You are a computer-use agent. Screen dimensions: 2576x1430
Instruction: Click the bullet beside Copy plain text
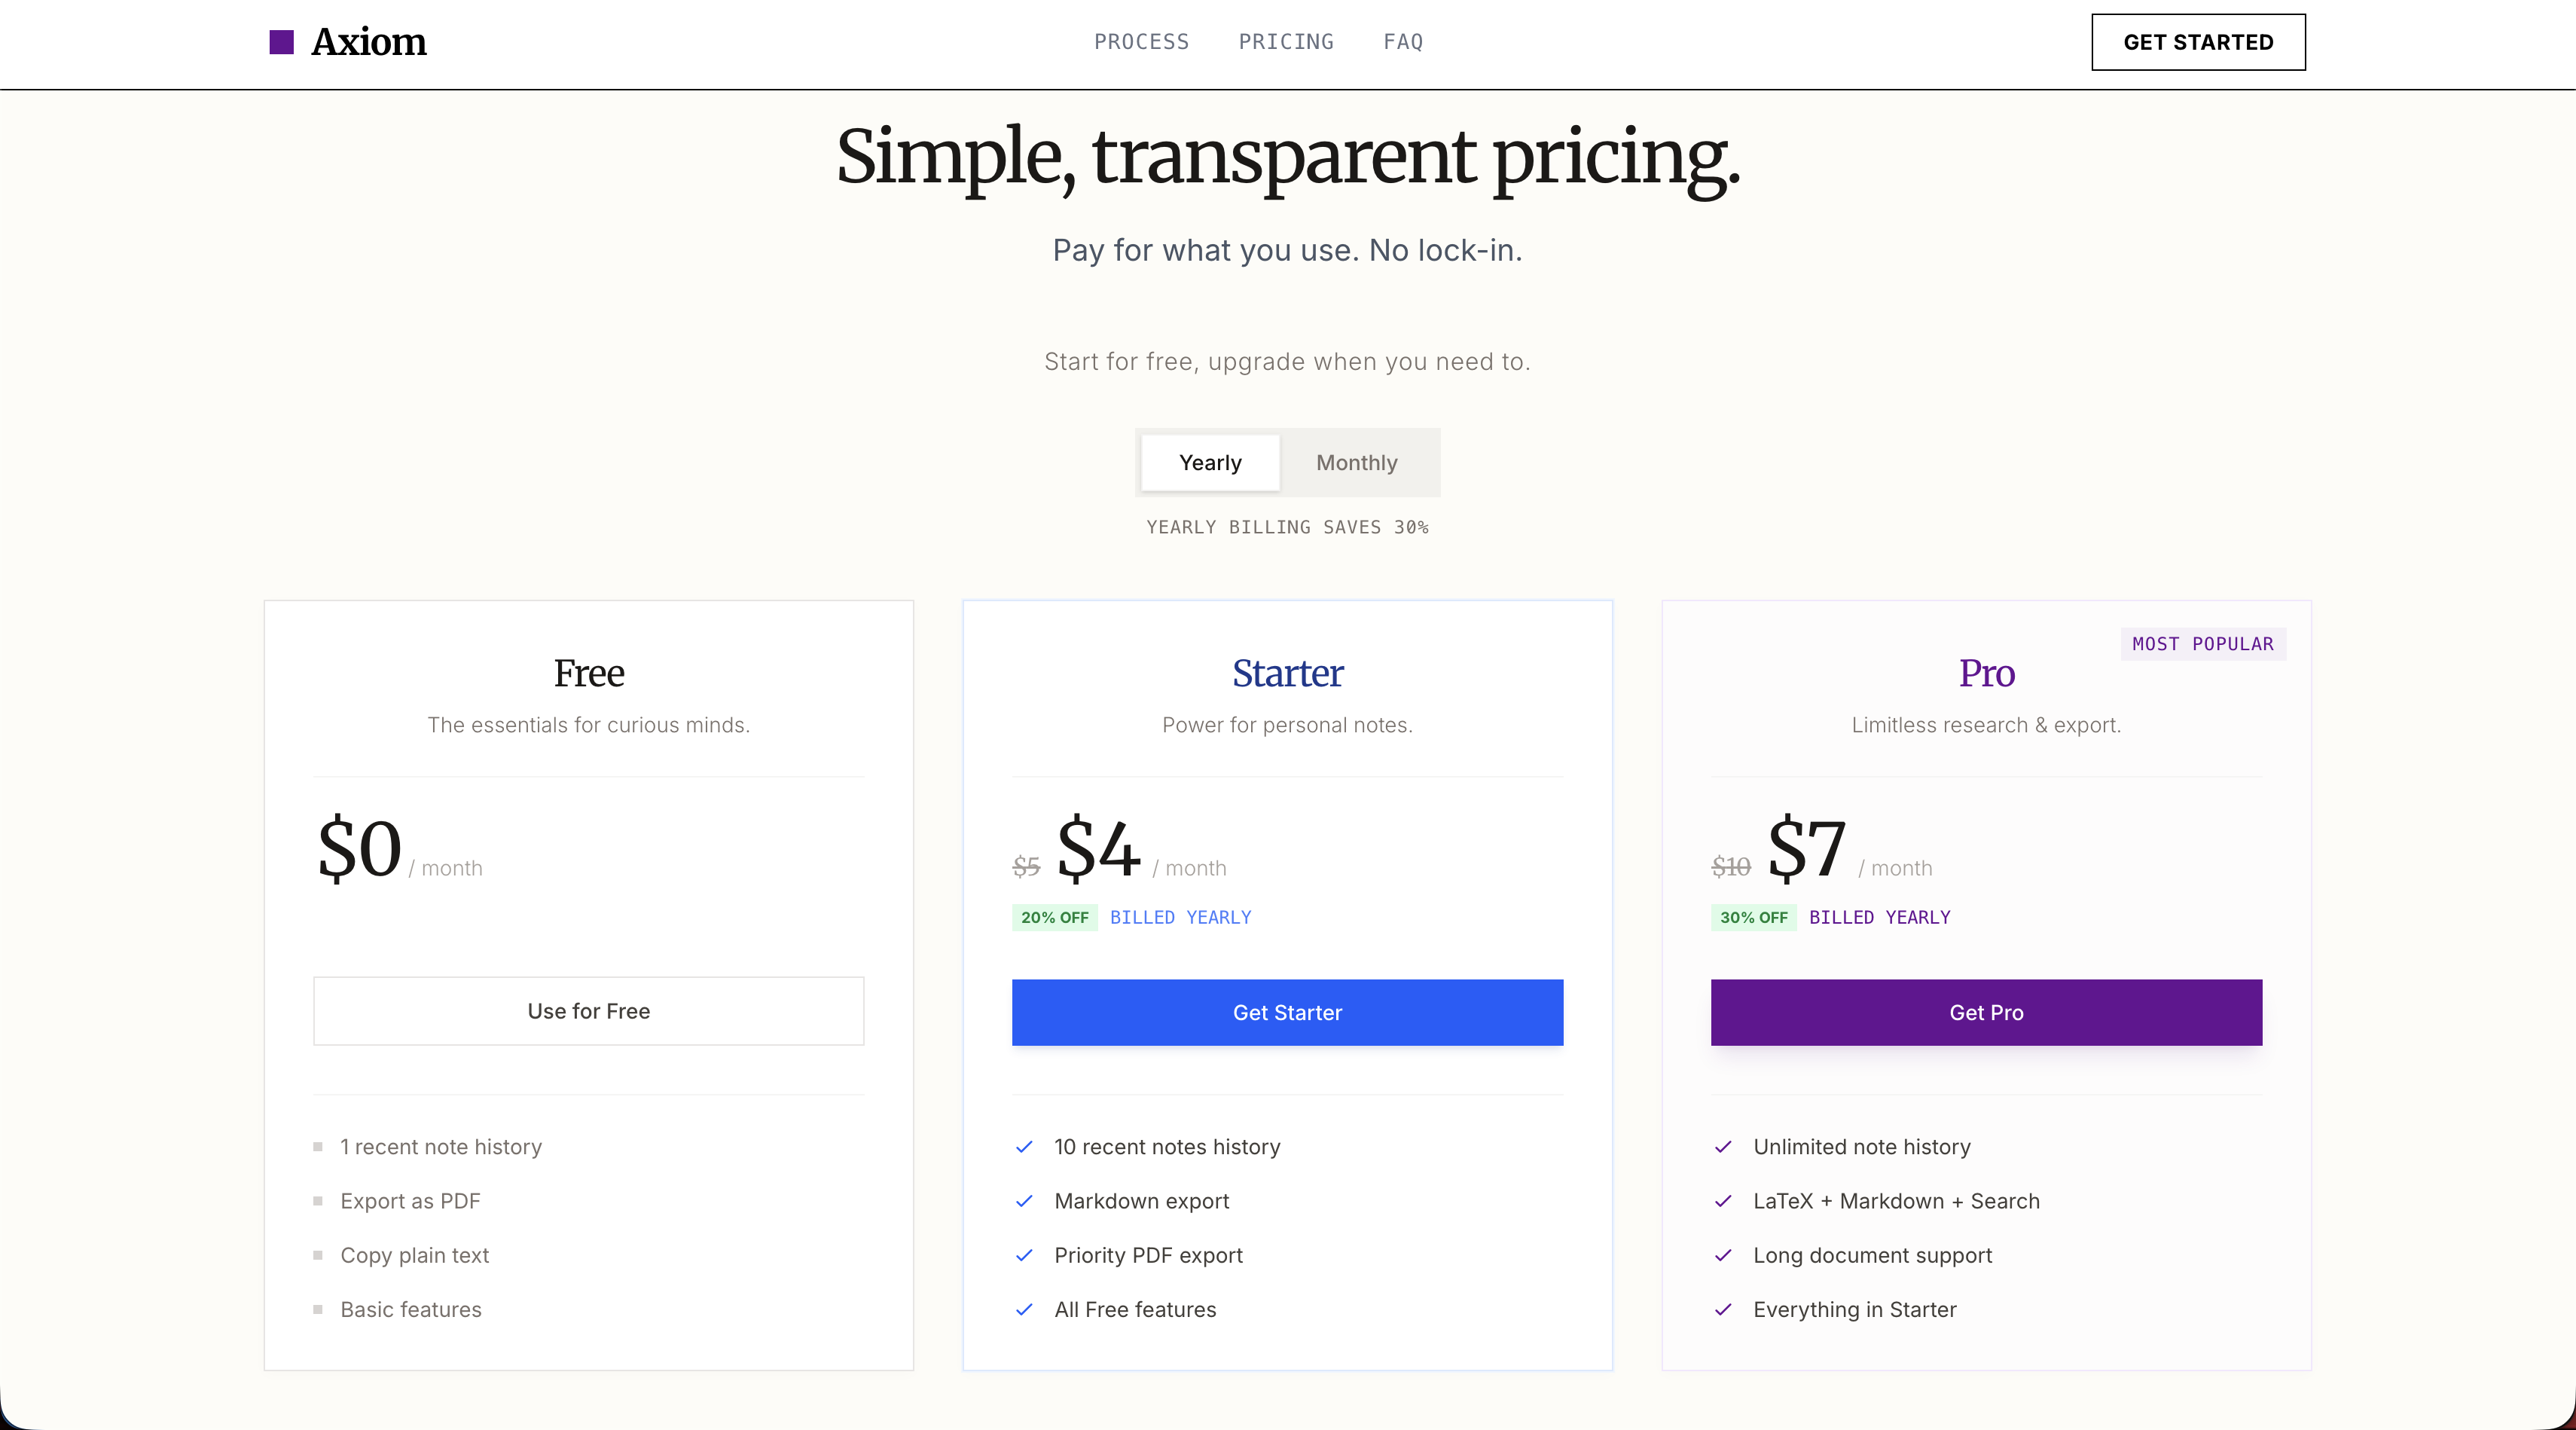coord(318,1255)
